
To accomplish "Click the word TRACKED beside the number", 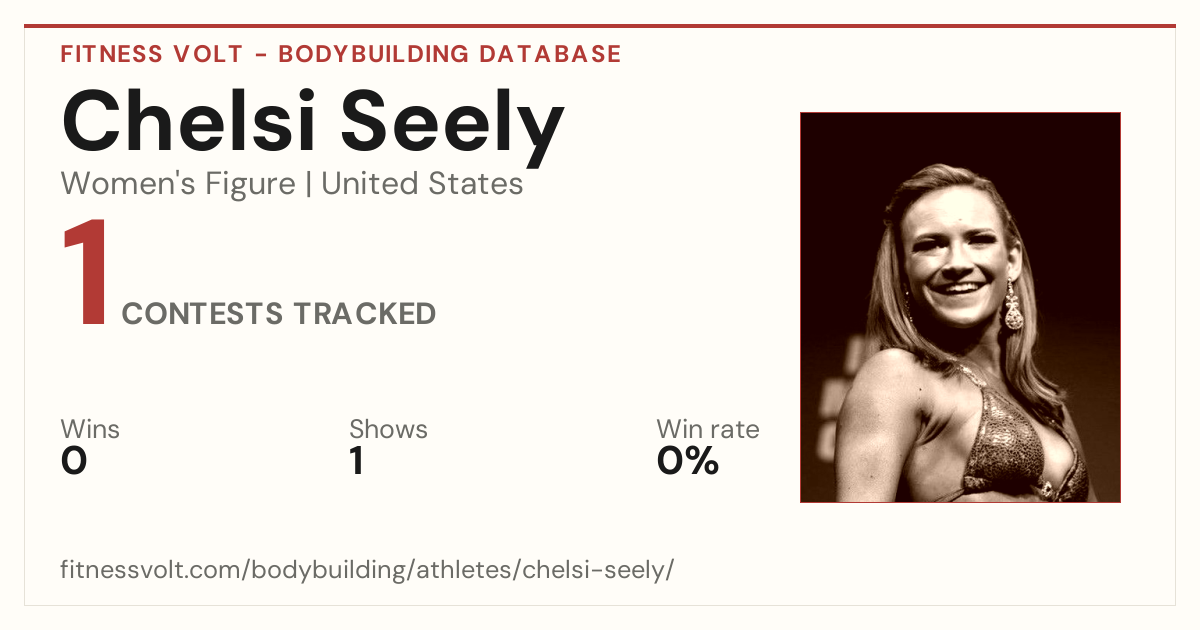I will [x=364, y=314].
